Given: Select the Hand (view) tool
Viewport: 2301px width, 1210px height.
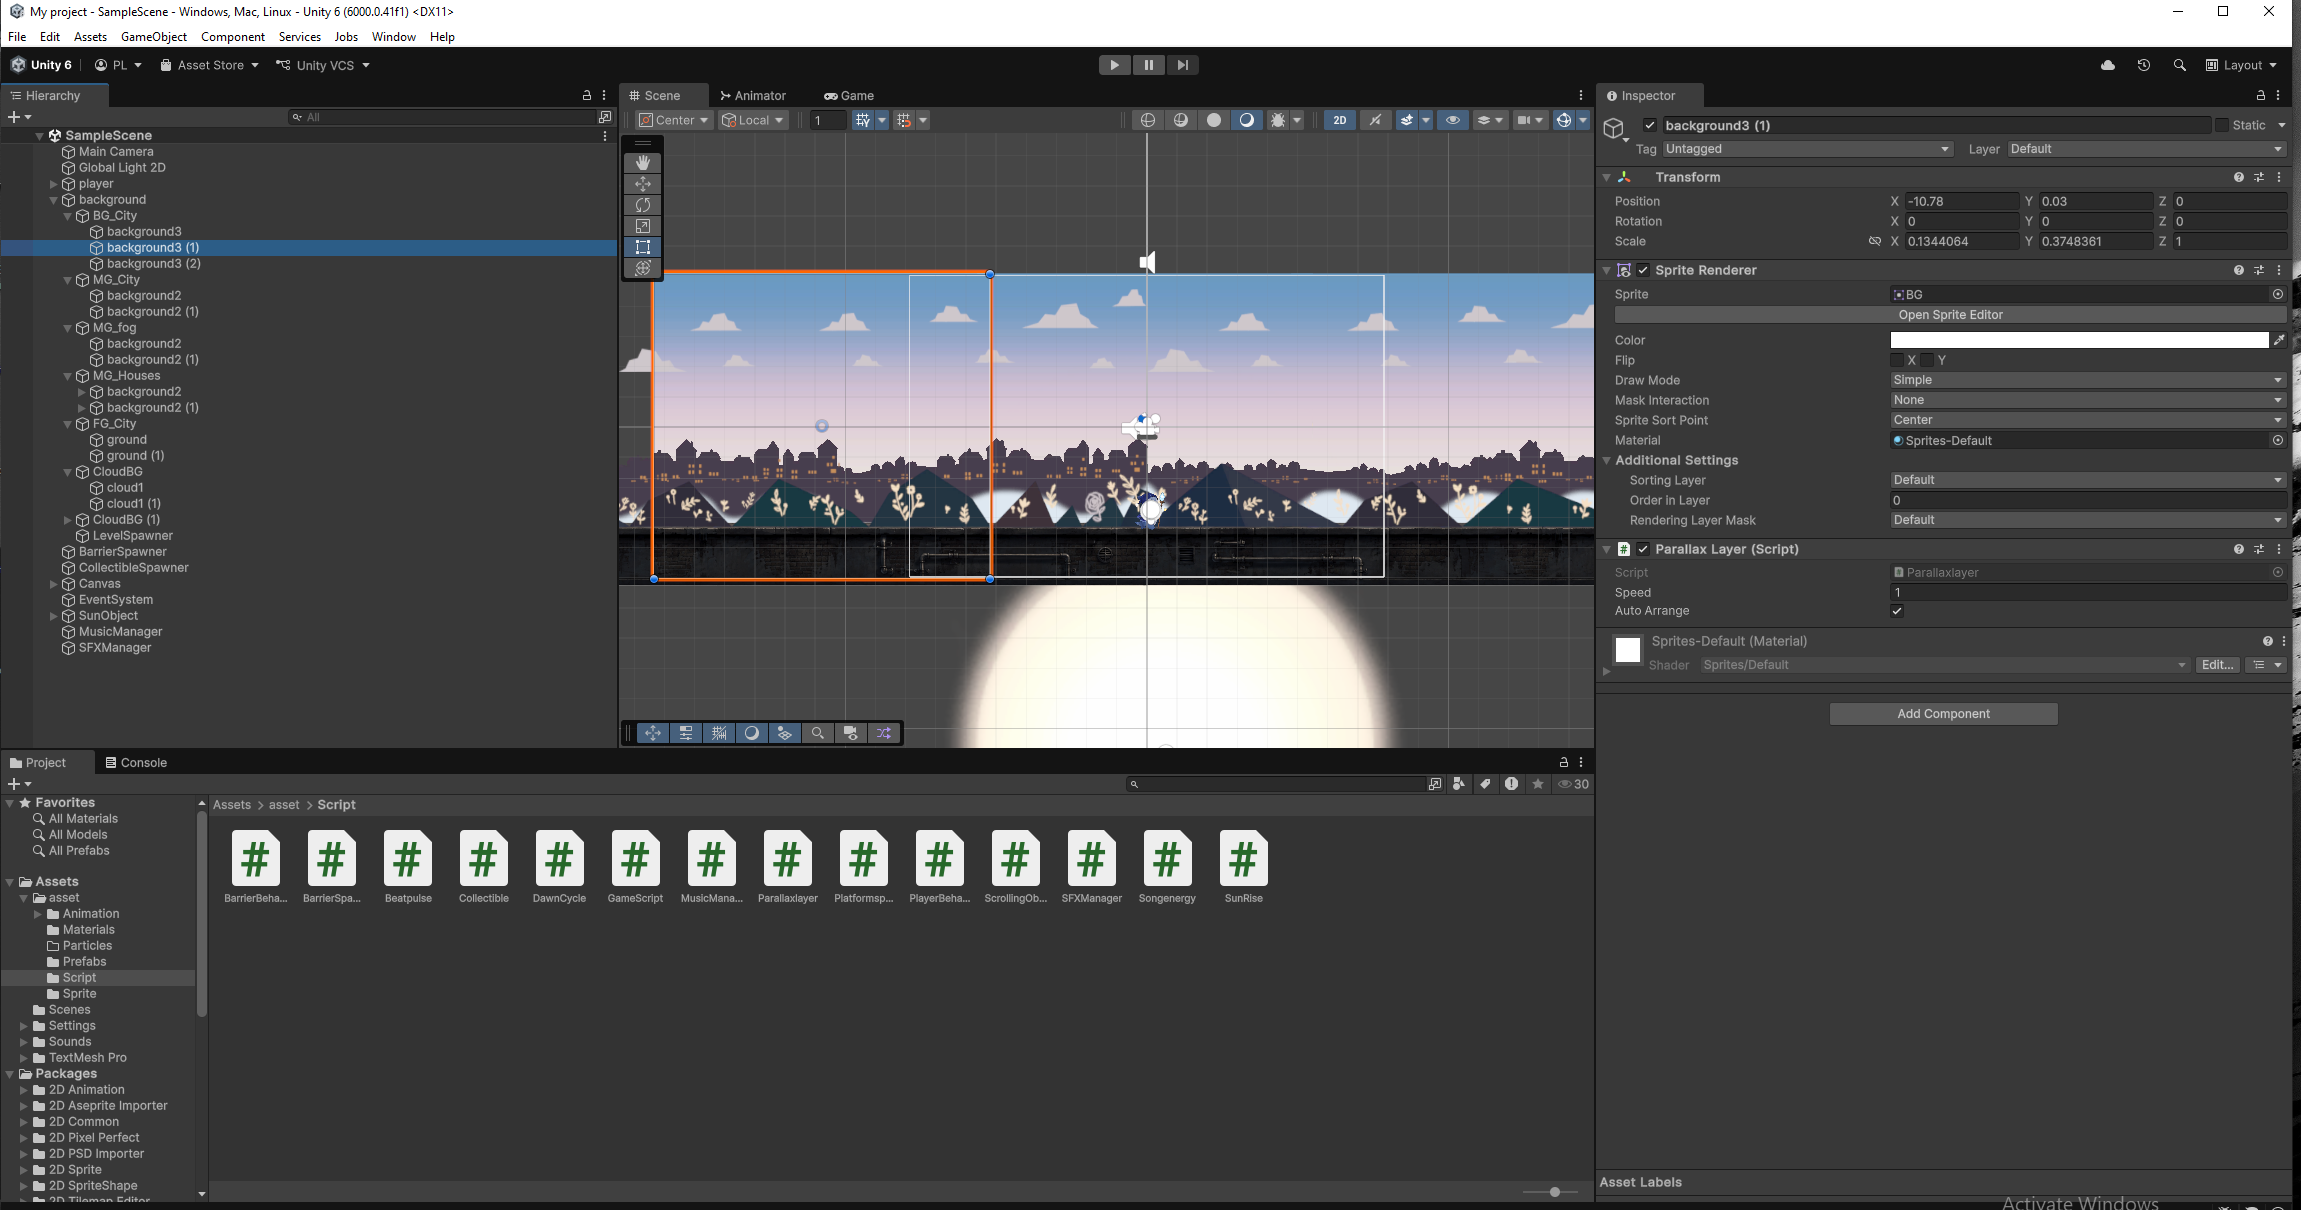Looking at the screenshot, I should tap(643, 163).
